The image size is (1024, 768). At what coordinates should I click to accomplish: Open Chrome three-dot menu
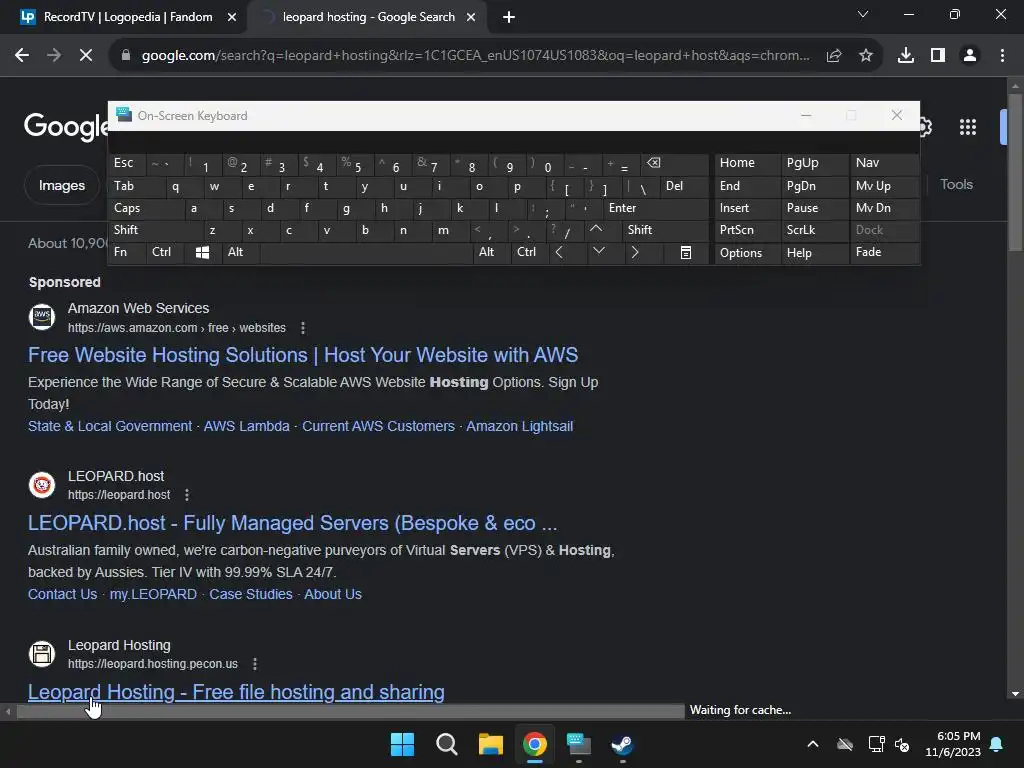[x=1002, y=56]
